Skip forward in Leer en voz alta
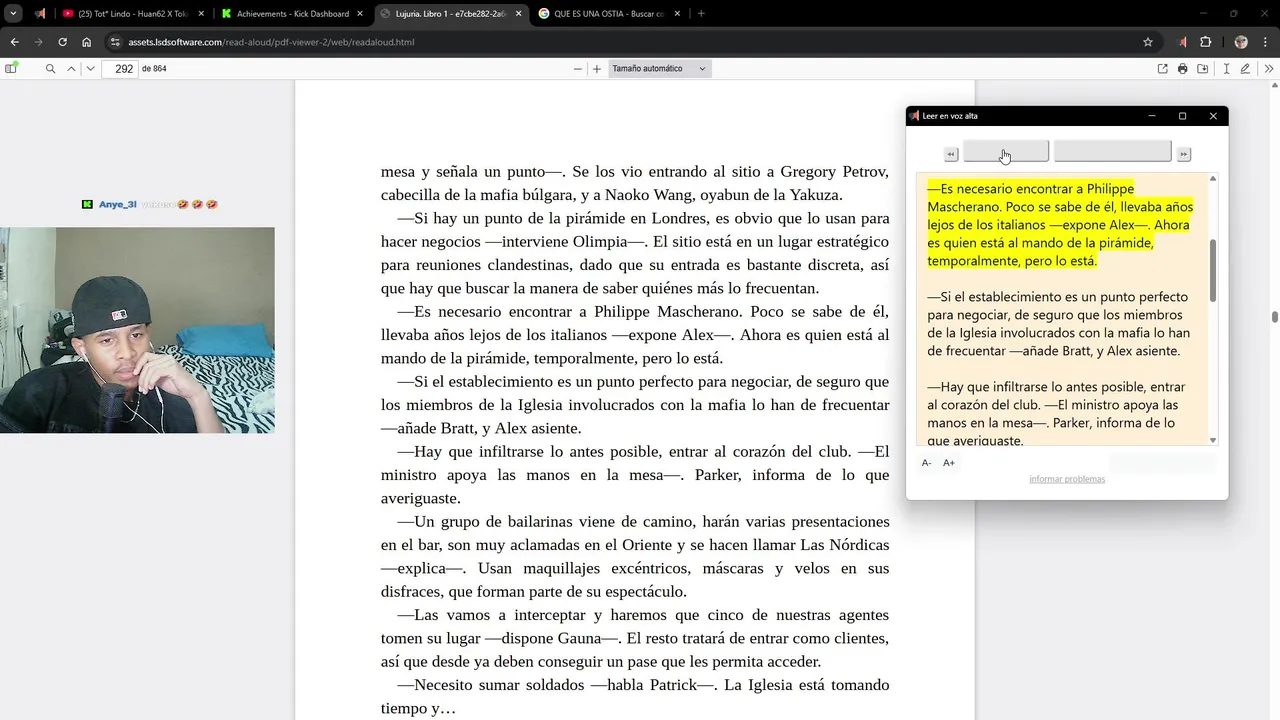1280x720 pixels. click(x=1184, y=154)
